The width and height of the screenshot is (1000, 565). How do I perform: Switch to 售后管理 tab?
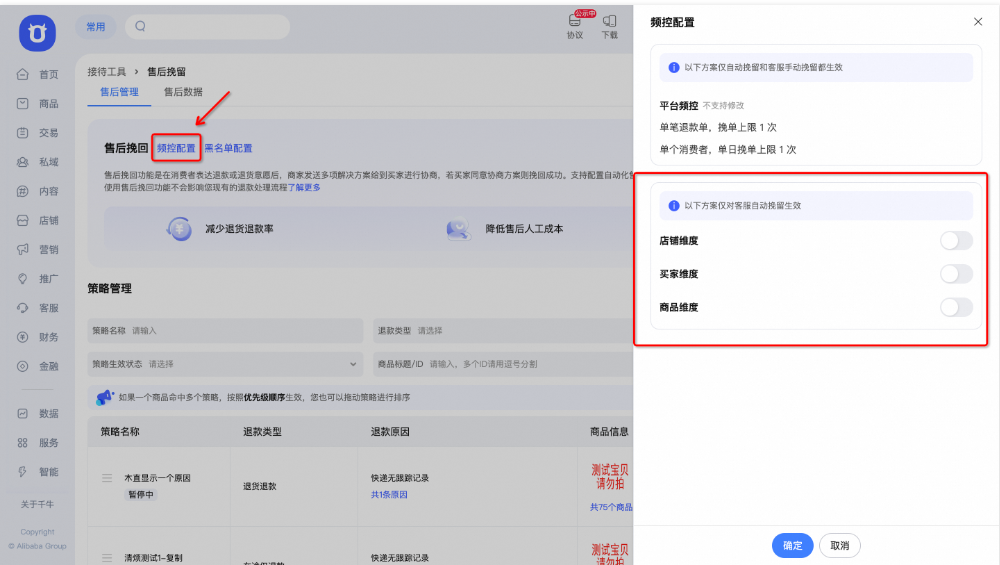tap(119, 92)
